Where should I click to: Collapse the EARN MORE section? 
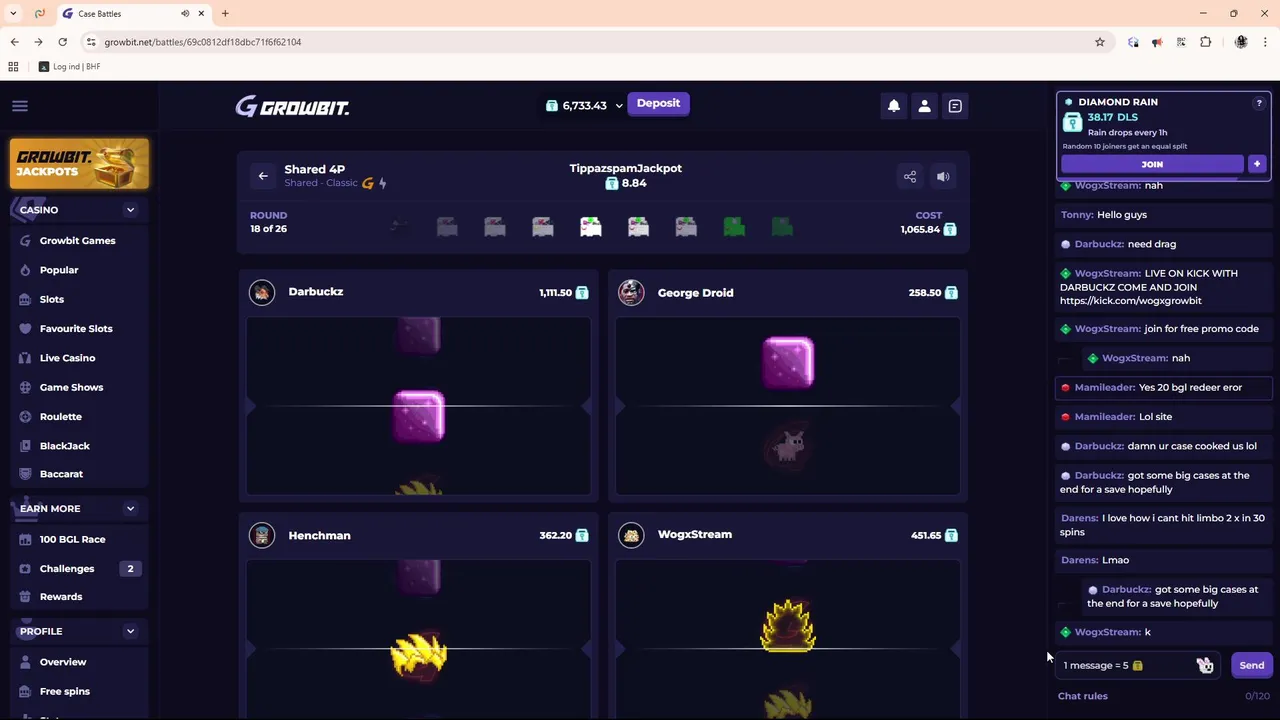[x=130, y=509]
